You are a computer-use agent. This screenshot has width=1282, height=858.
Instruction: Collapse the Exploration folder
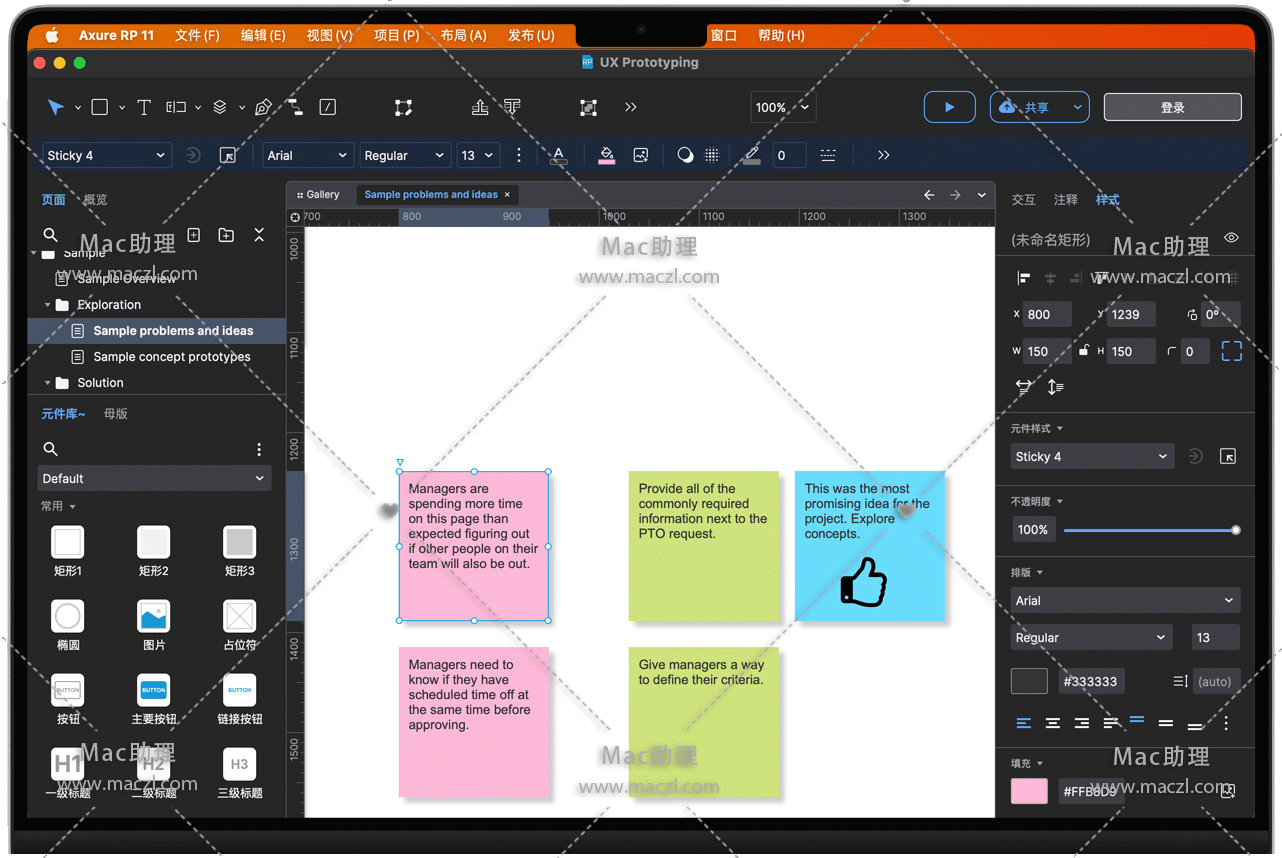coord(47,305)
